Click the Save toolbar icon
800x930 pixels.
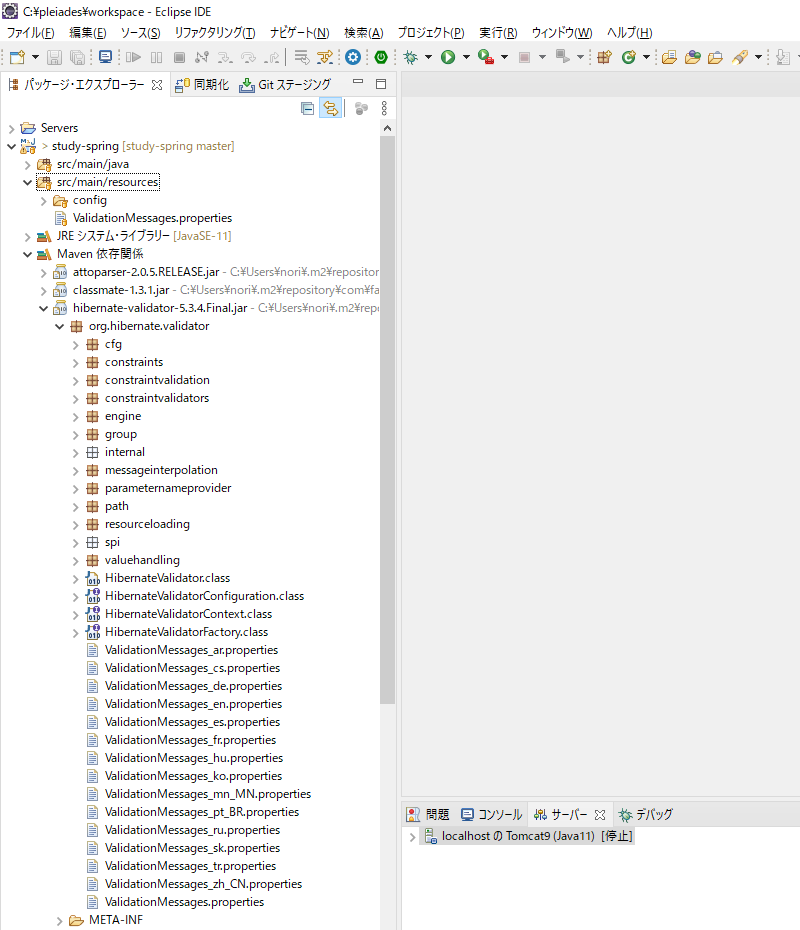pyautogui.click(x=55, y=57)
